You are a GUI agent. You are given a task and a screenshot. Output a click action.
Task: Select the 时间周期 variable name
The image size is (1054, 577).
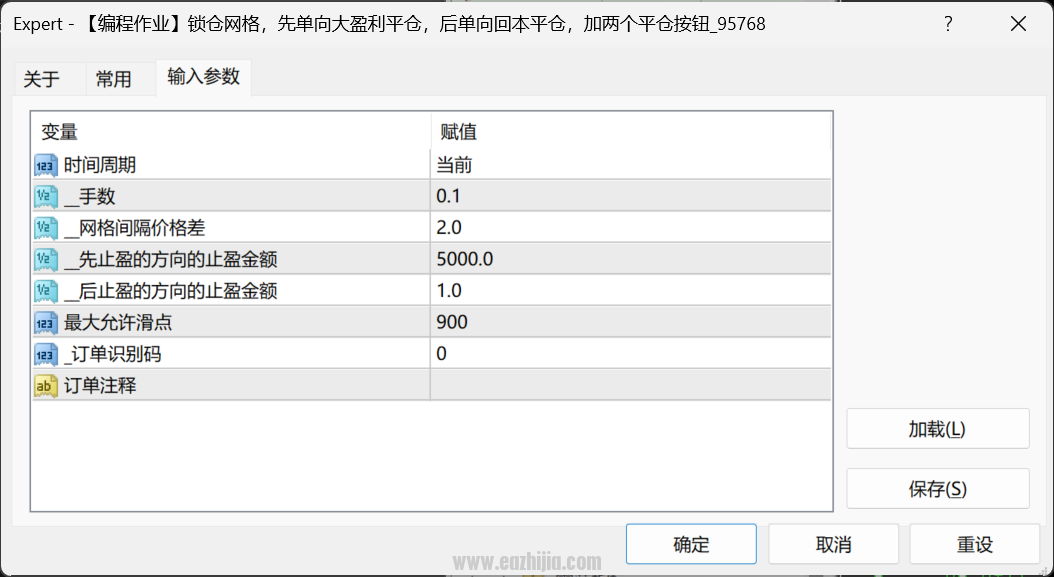point(99,165)
